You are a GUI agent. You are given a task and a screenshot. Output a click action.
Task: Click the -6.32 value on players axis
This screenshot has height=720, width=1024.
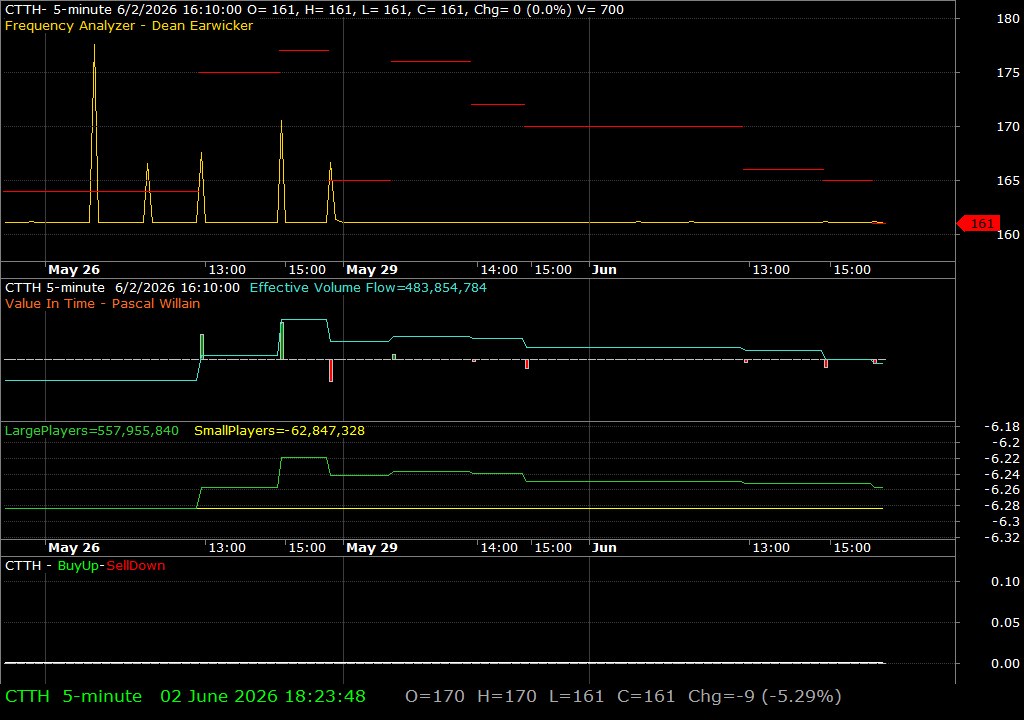(1002, 538)
